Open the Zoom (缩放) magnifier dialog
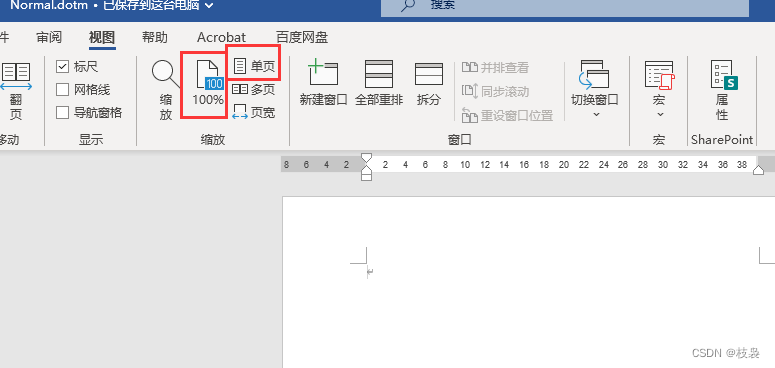The height and width of the screenshot is (368, 775). click(166, 91)
